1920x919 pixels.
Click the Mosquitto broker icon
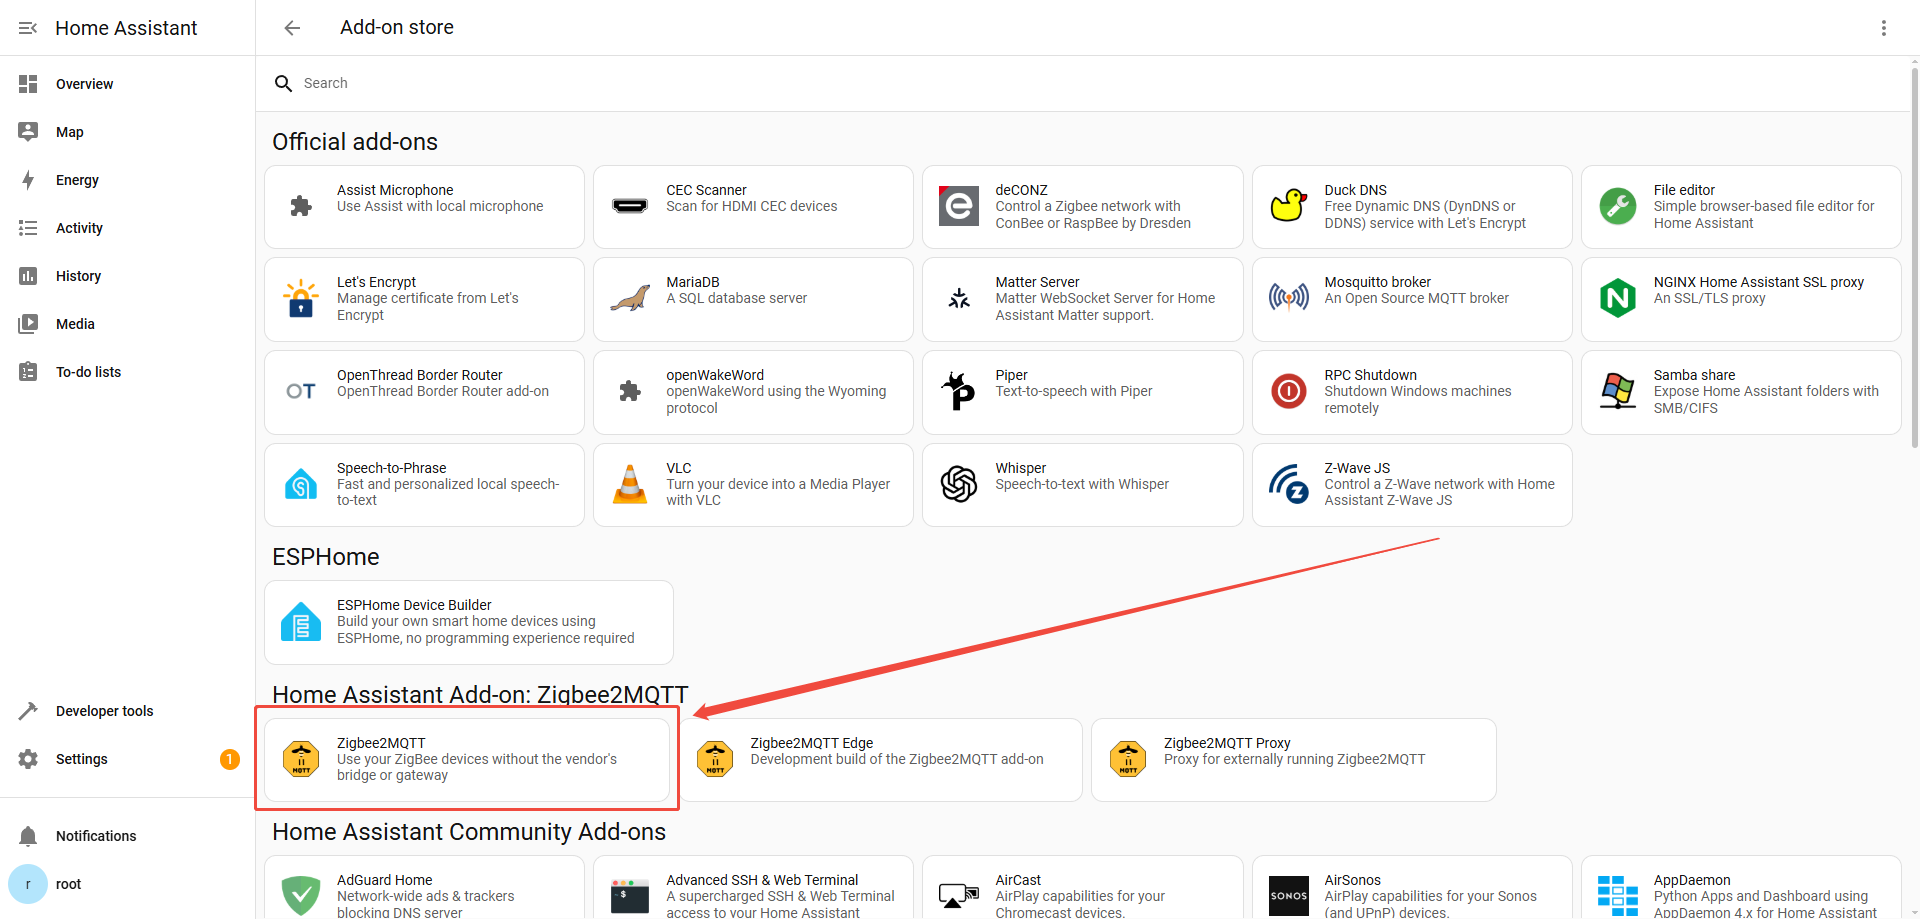(x=1288, y=298)
